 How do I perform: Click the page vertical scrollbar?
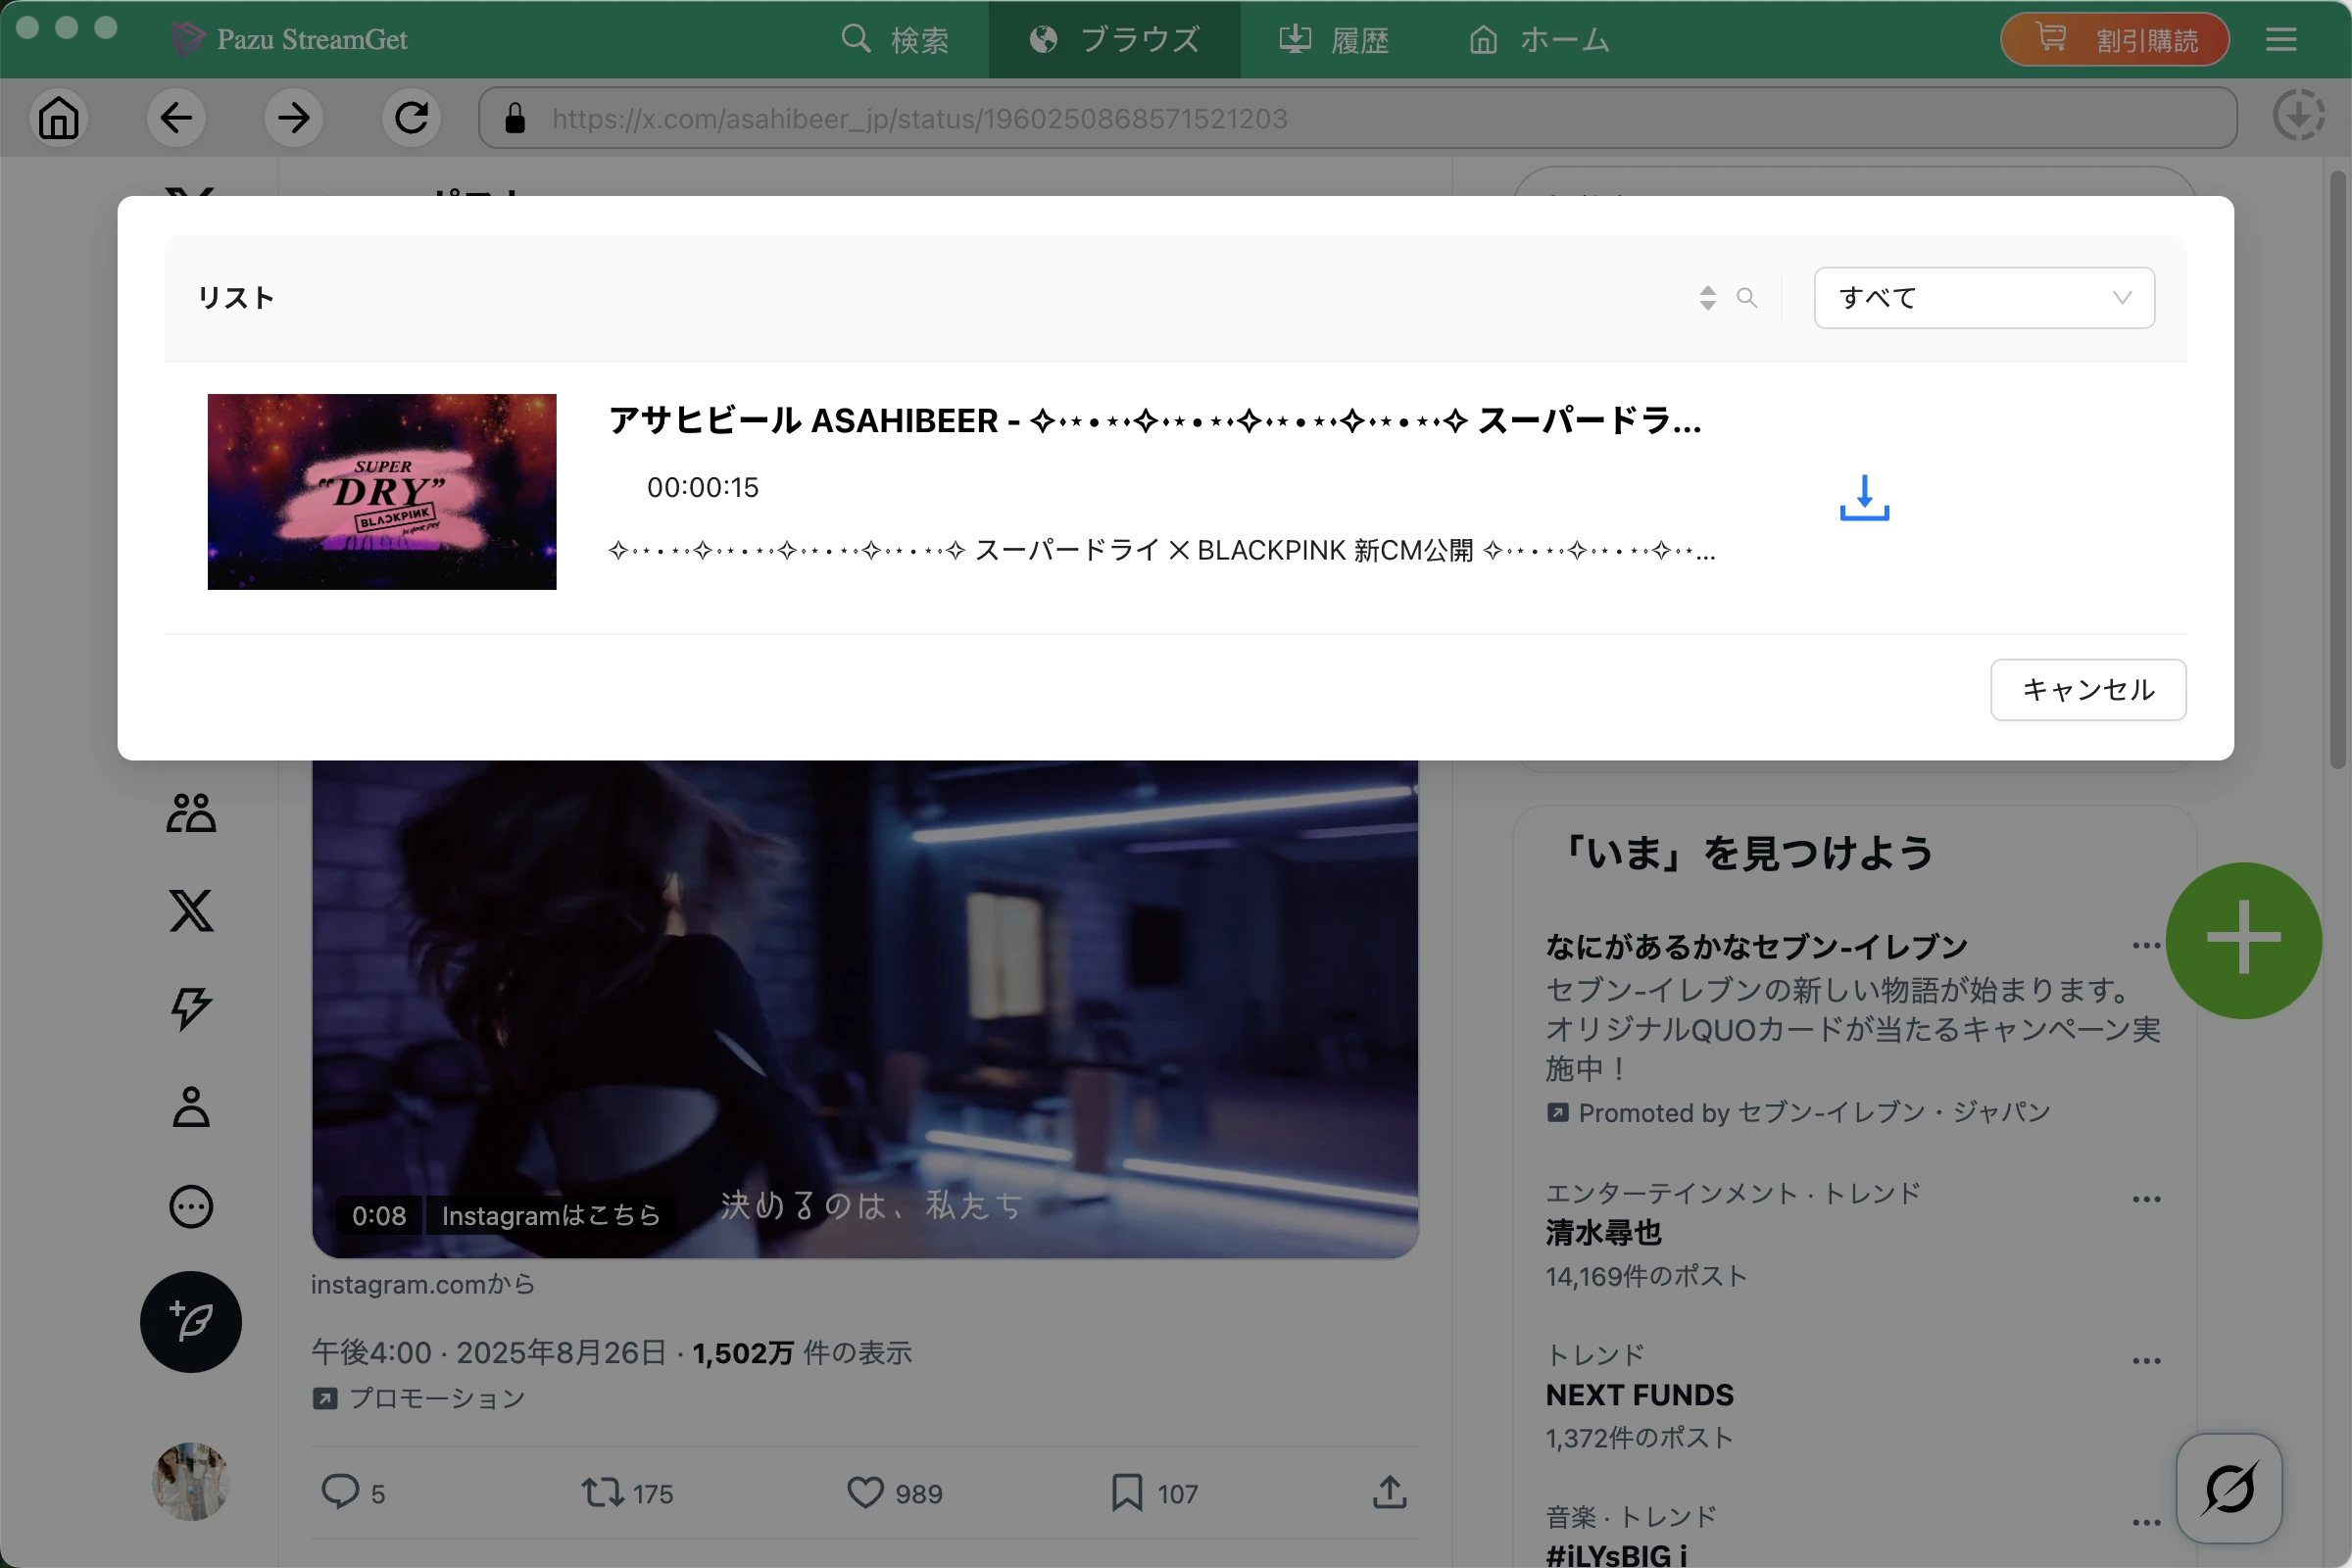2337,470
